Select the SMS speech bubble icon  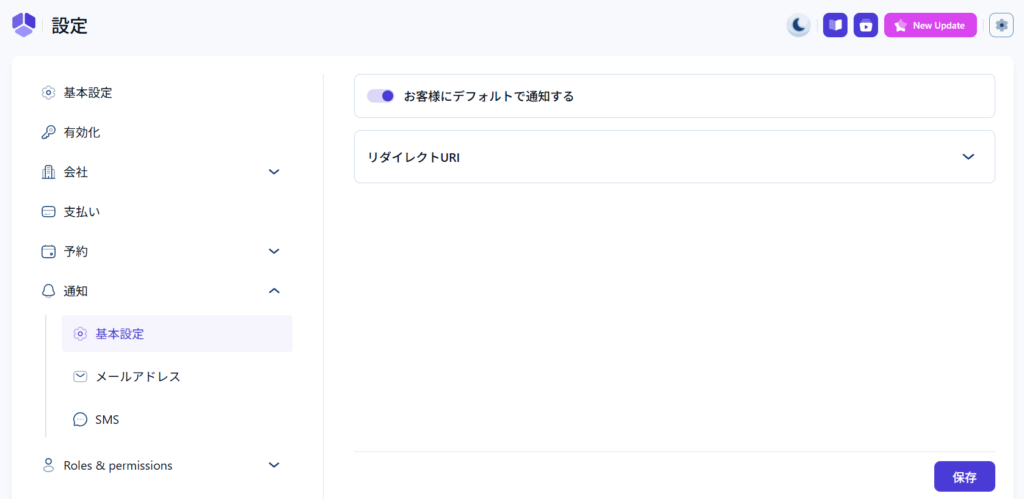click(x=80, y=420)
